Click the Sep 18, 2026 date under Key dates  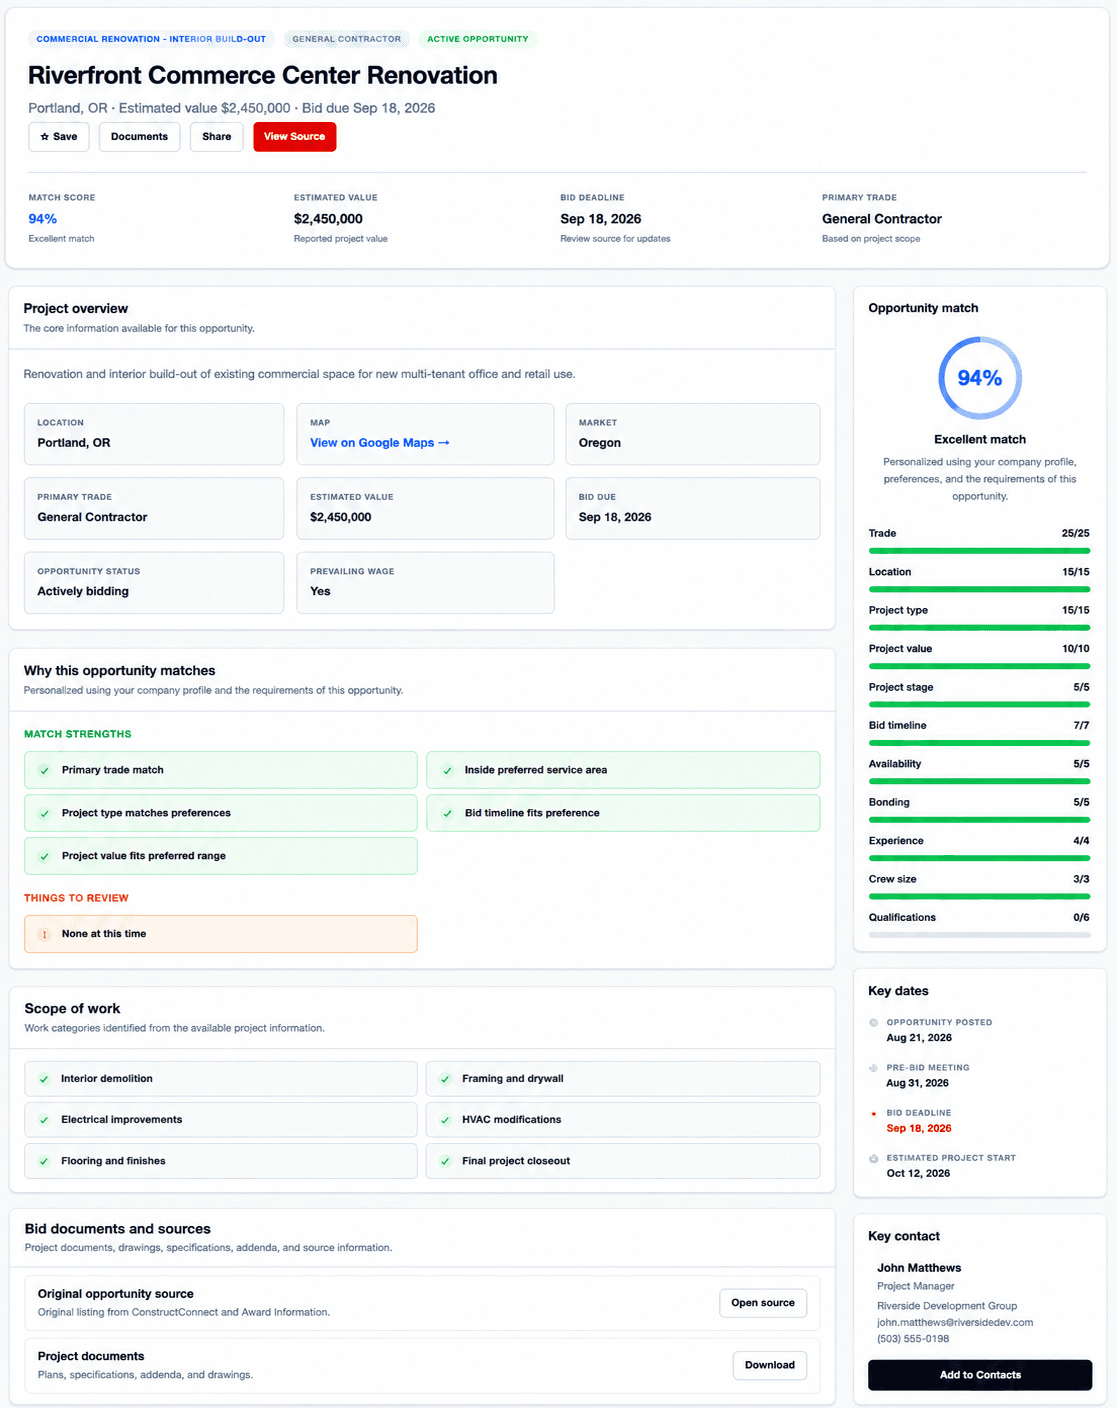click(x=919, y=1128)
